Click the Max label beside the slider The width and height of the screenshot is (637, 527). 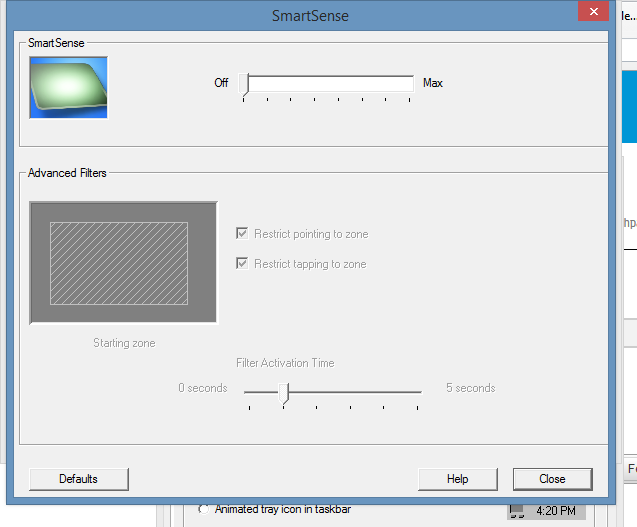tap(433, 83)
